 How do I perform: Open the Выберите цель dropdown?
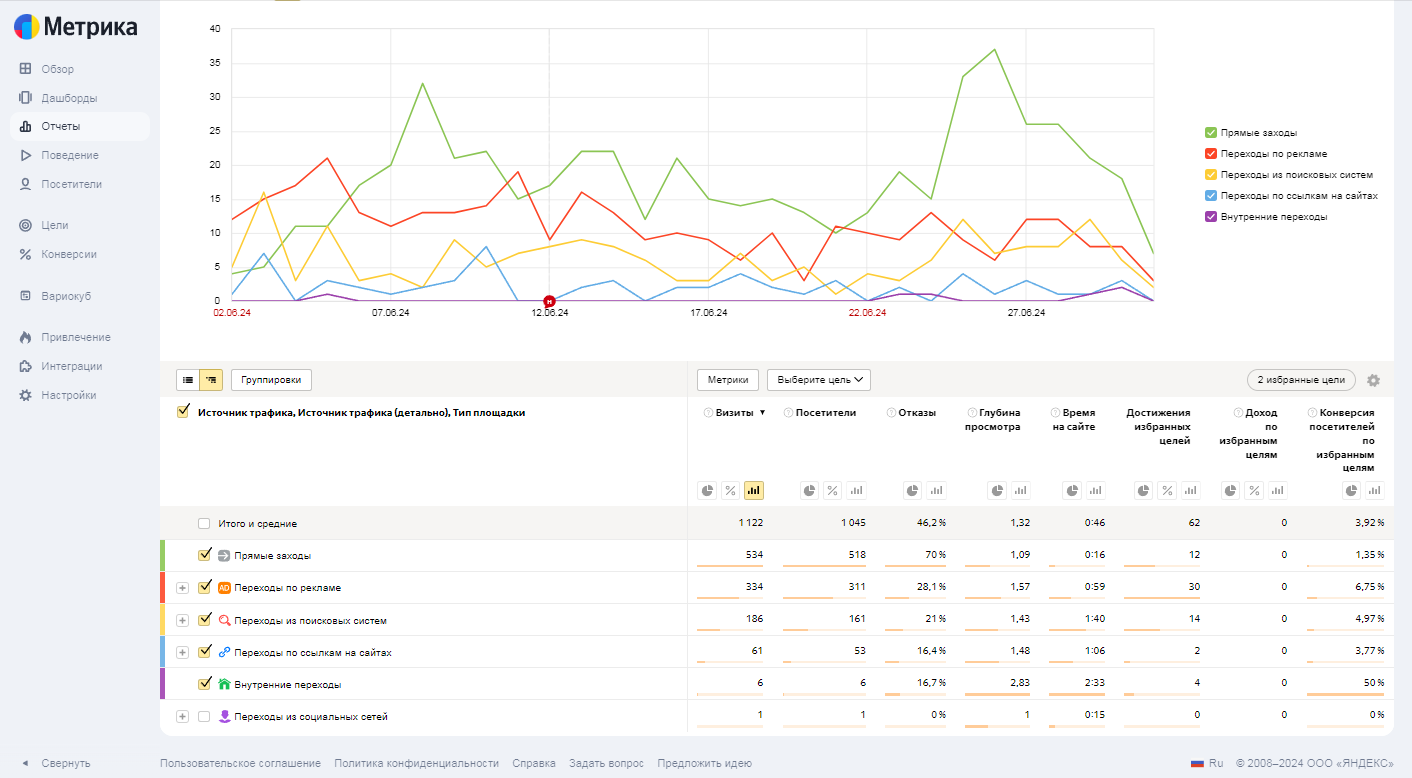click(818, 380)
